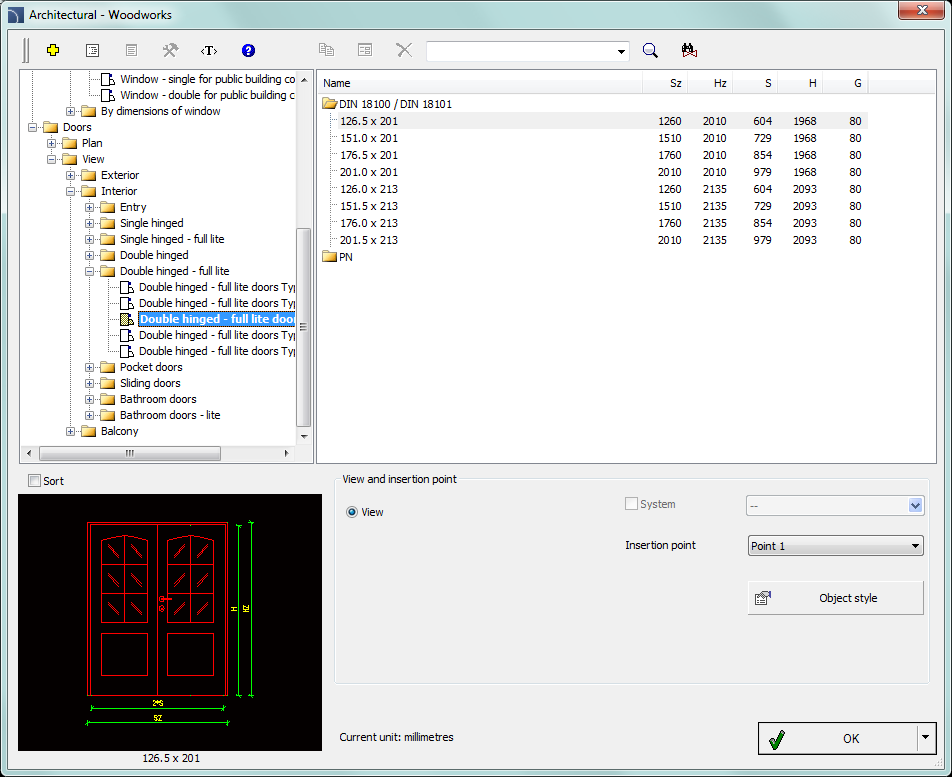This screenshot has width=952, height=777.
Task: Click the Doors folder icon
Action: click(50, 127)
